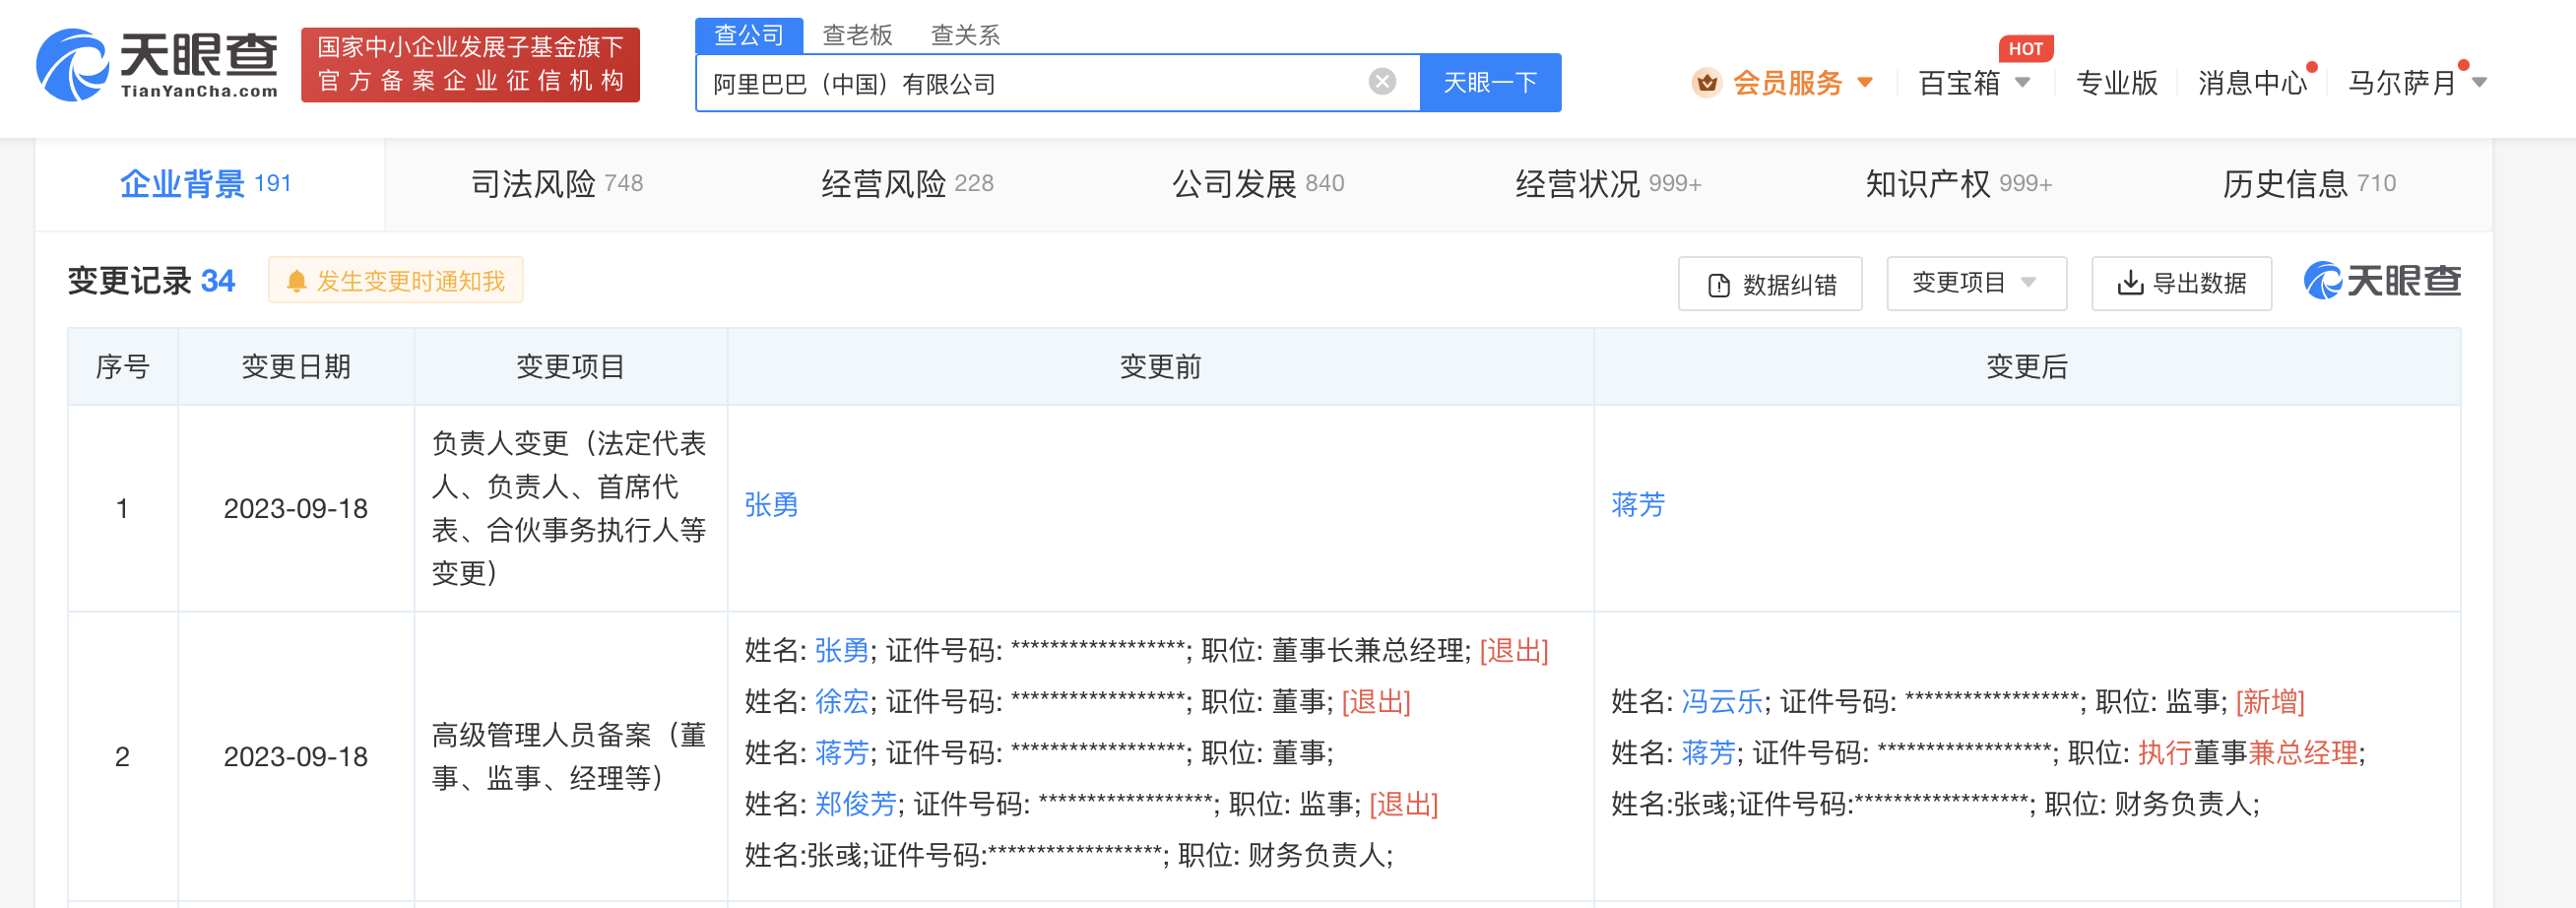Image resolution: width=2576 pixels, height=908 pixels.
Task: Click the bell icon in the change notification button
Action: click(x=296, y=282)
